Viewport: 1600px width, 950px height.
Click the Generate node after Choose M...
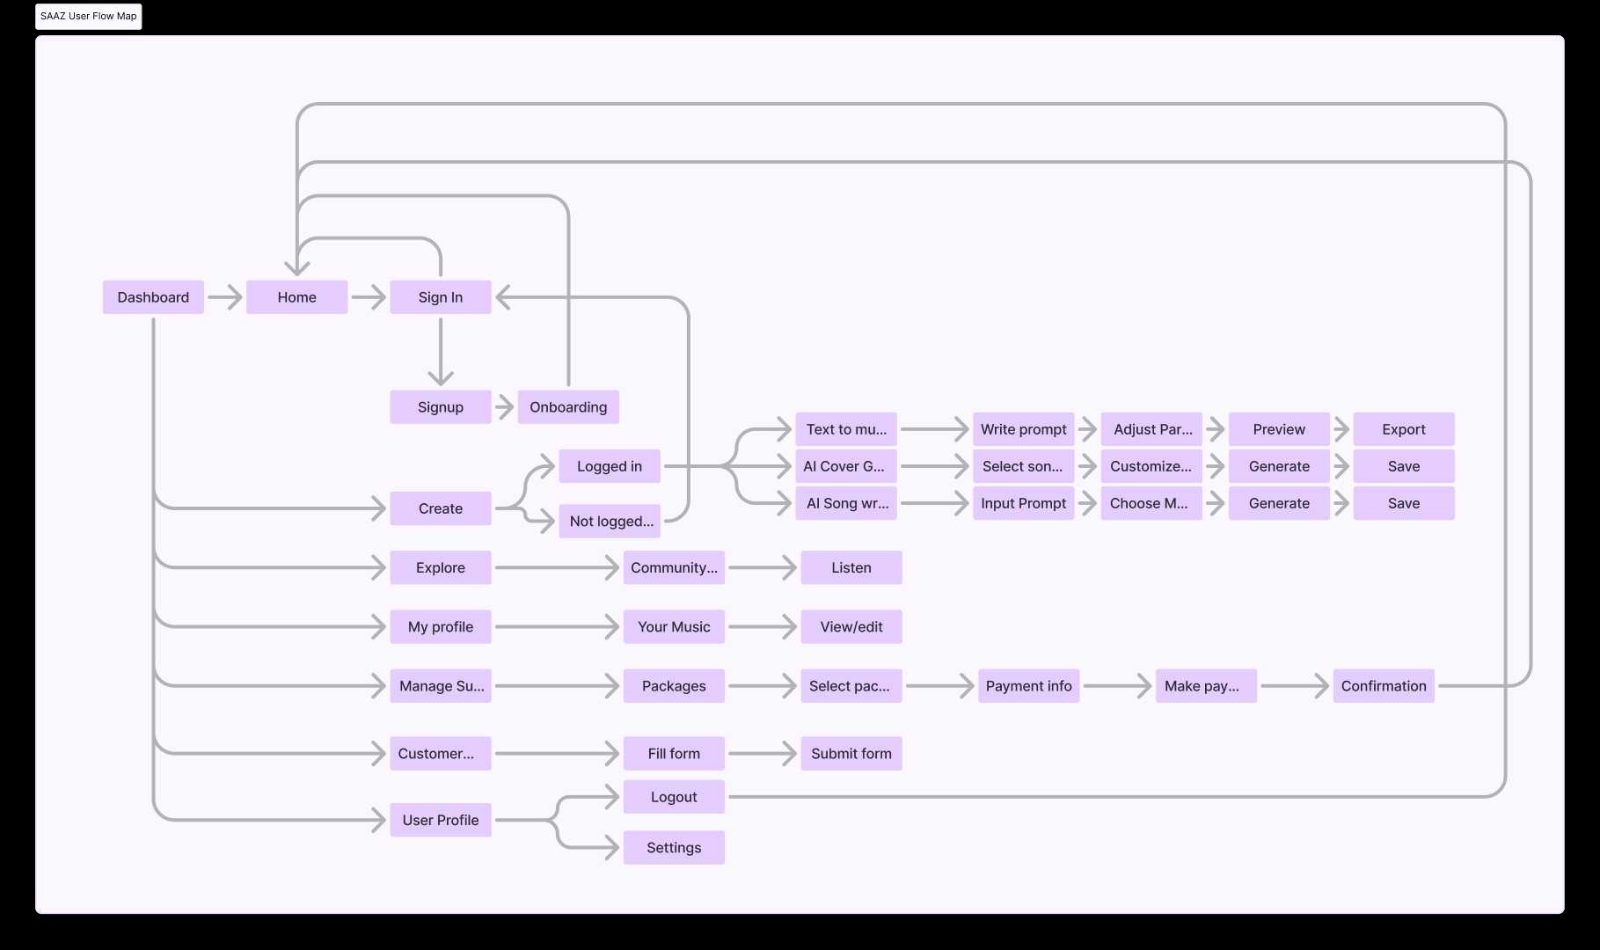tap(1279, 503)
